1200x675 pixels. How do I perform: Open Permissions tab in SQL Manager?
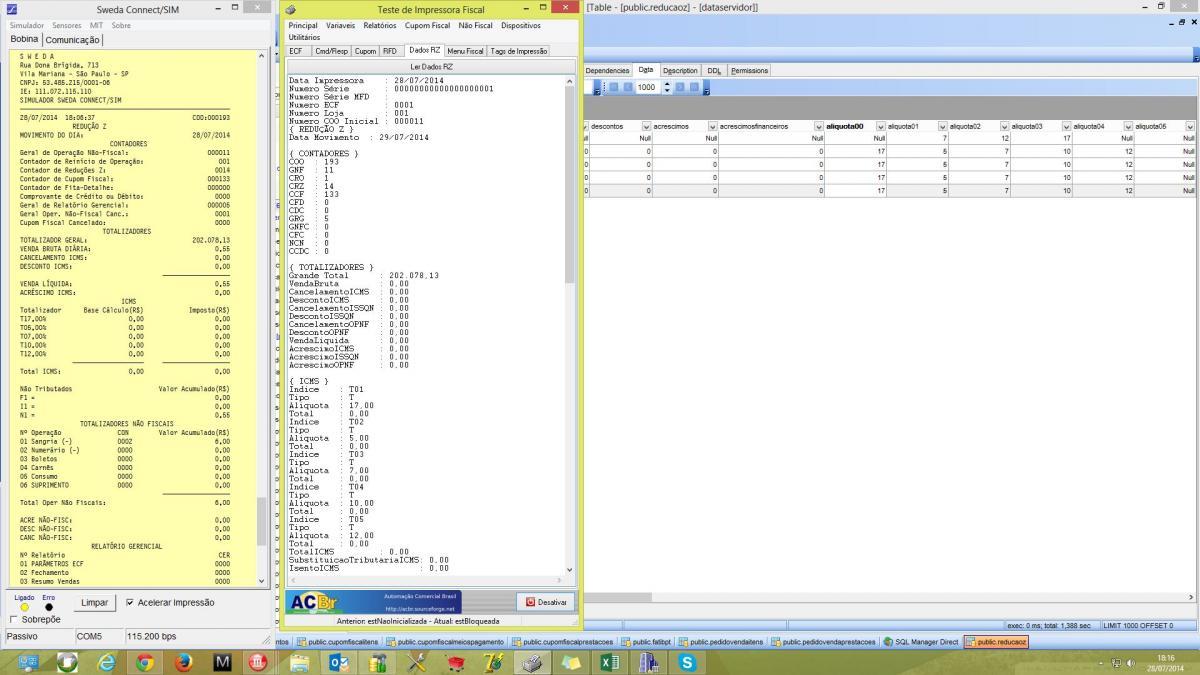tap(749, 71)
